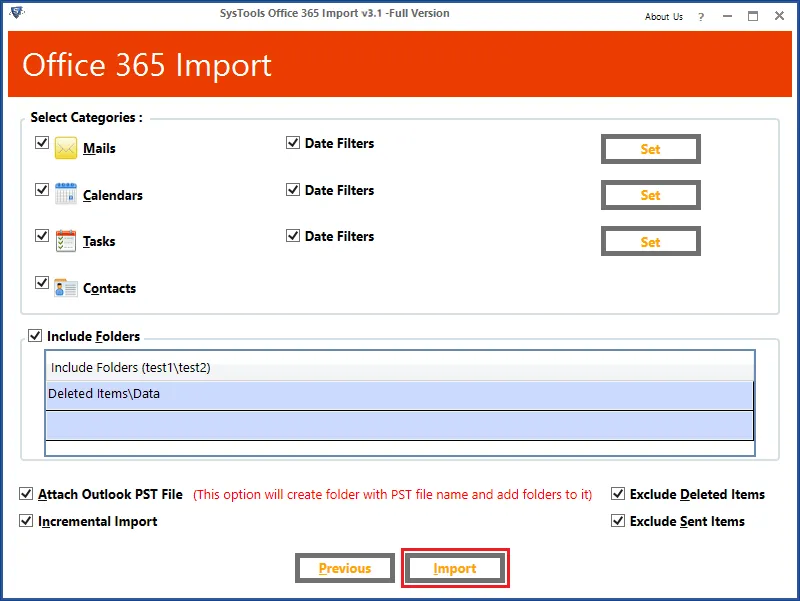Close the Office 365 Import window
Viewport: 800px width, 601px height.
779,16
